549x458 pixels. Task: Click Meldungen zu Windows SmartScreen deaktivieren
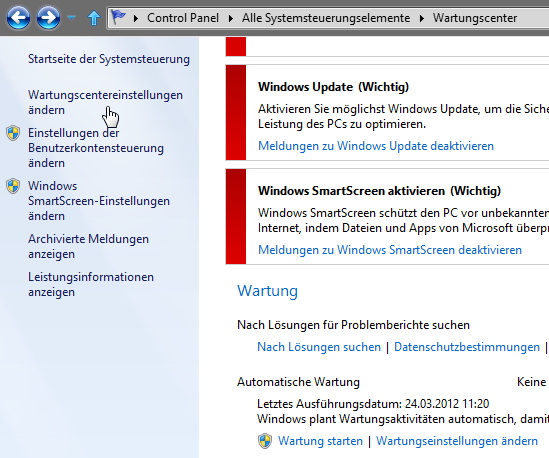coord(390,250)
